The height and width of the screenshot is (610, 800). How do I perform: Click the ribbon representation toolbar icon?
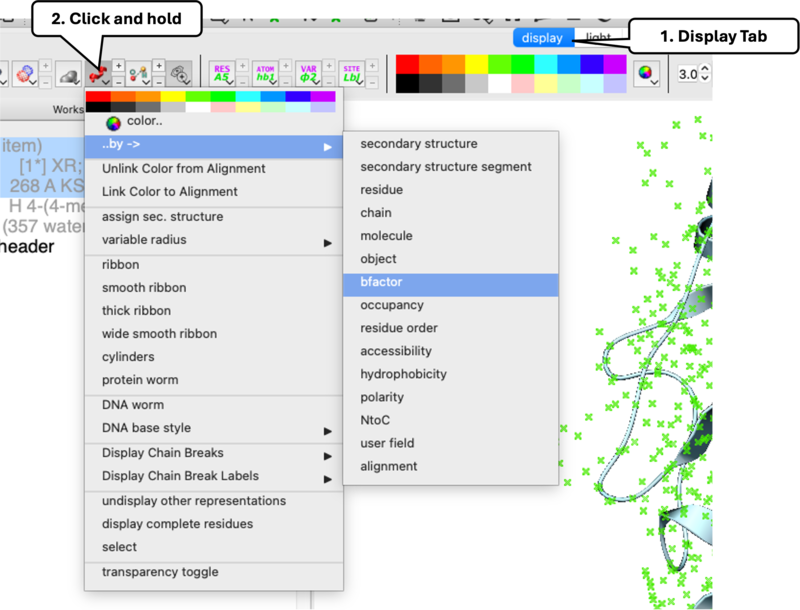pyautogui.click(x=98, y=74)
